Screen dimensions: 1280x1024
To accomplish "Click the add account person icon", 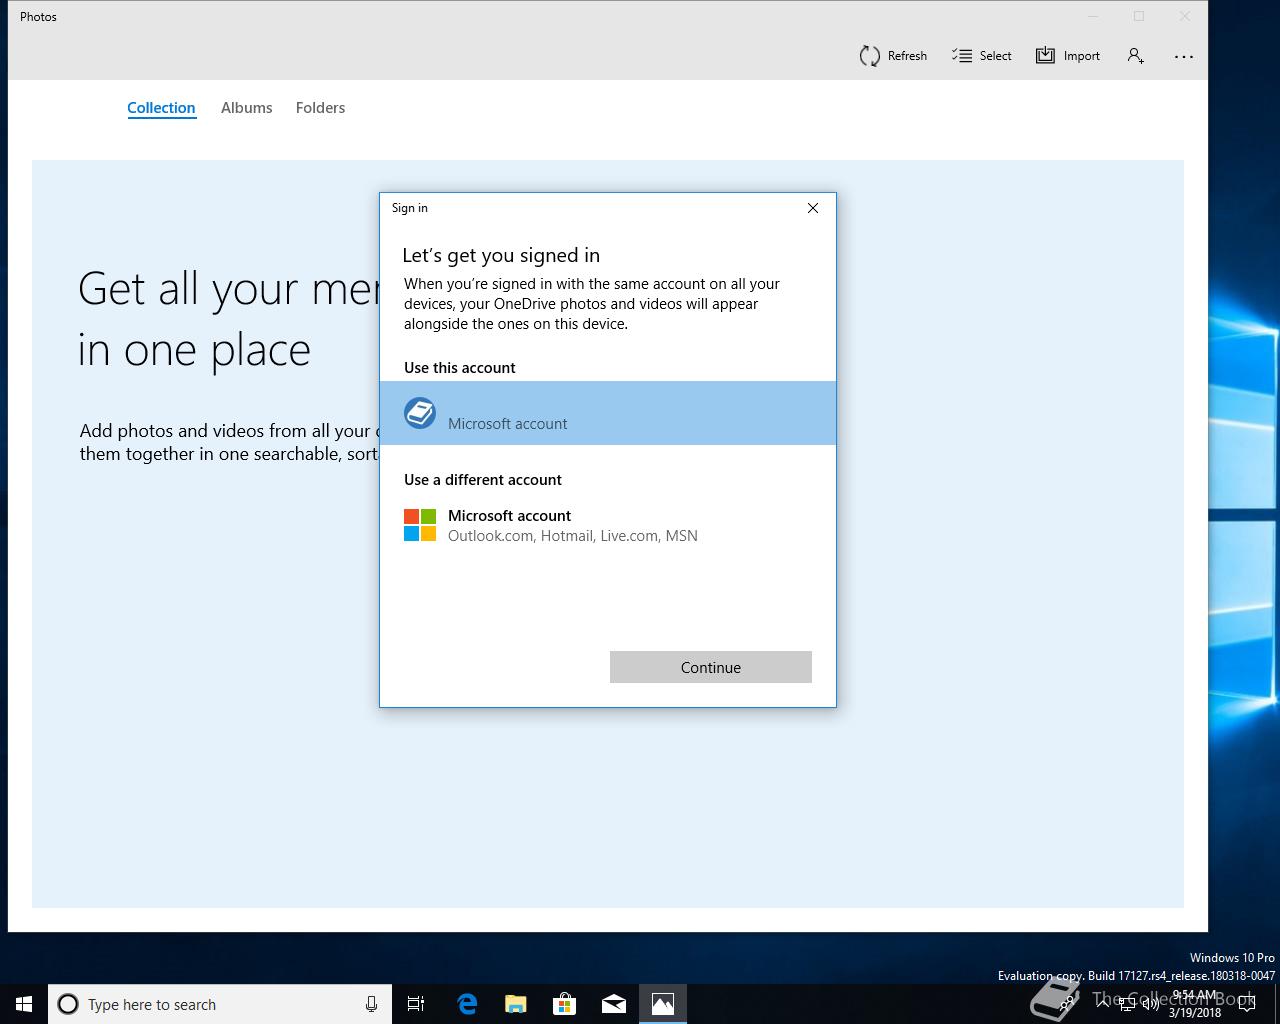I will coord(1135,56).
